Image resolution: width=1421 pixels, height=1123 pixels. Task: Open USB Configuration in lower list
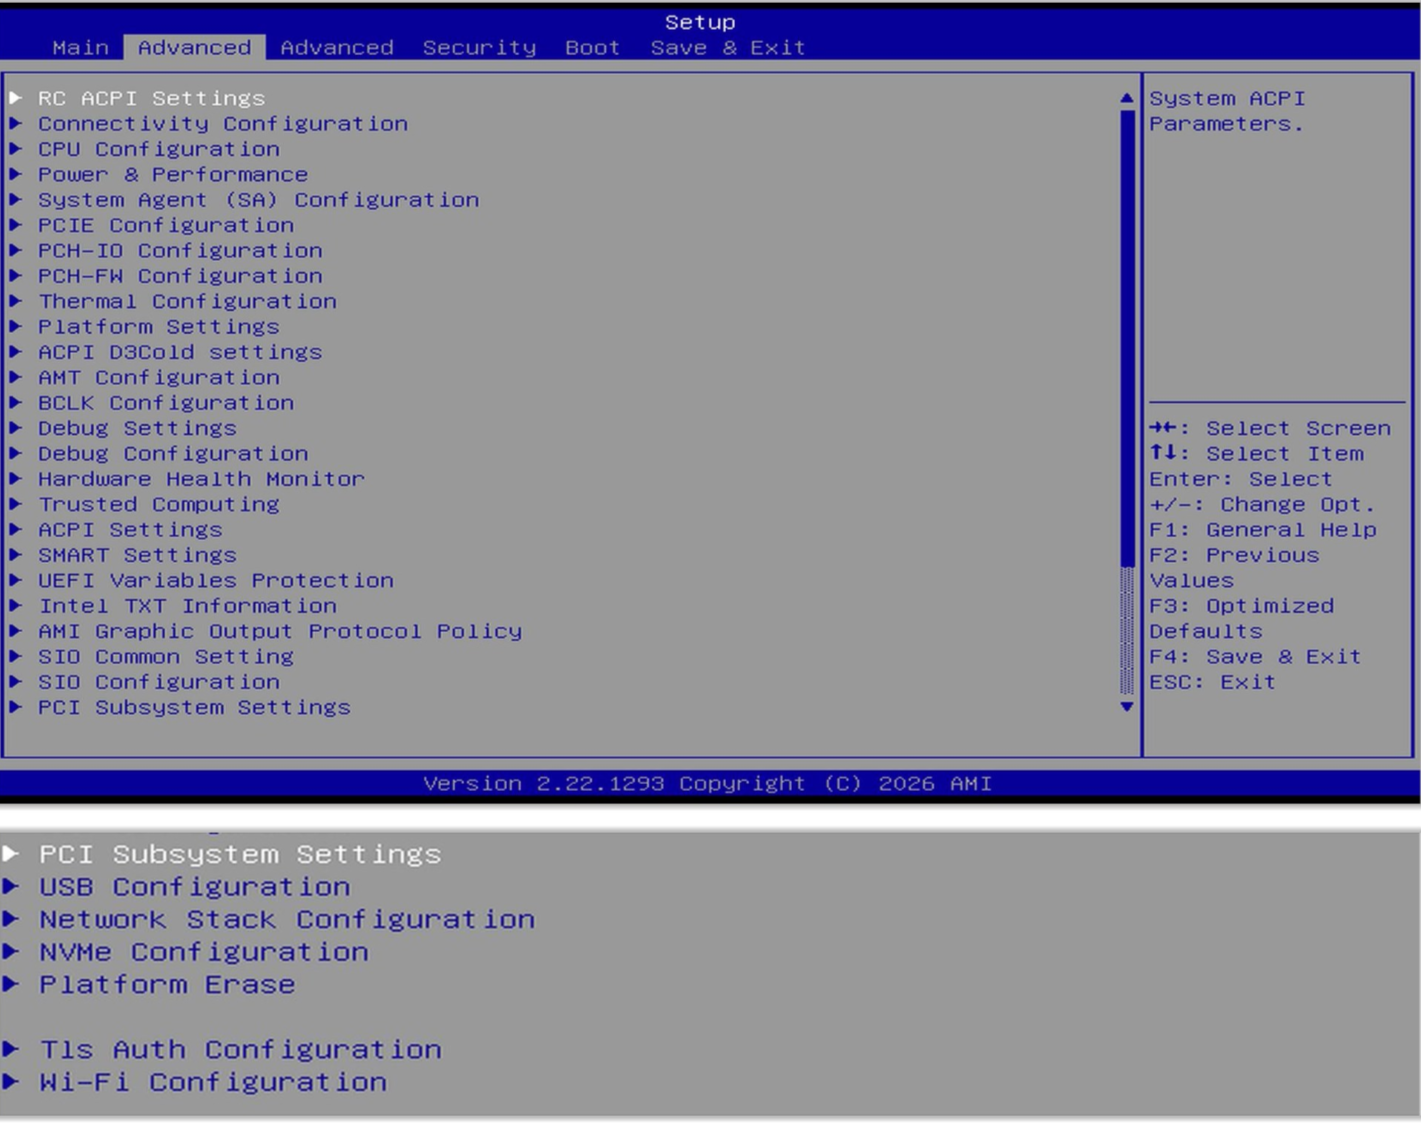pyautogui.click(x=195, y=887)
